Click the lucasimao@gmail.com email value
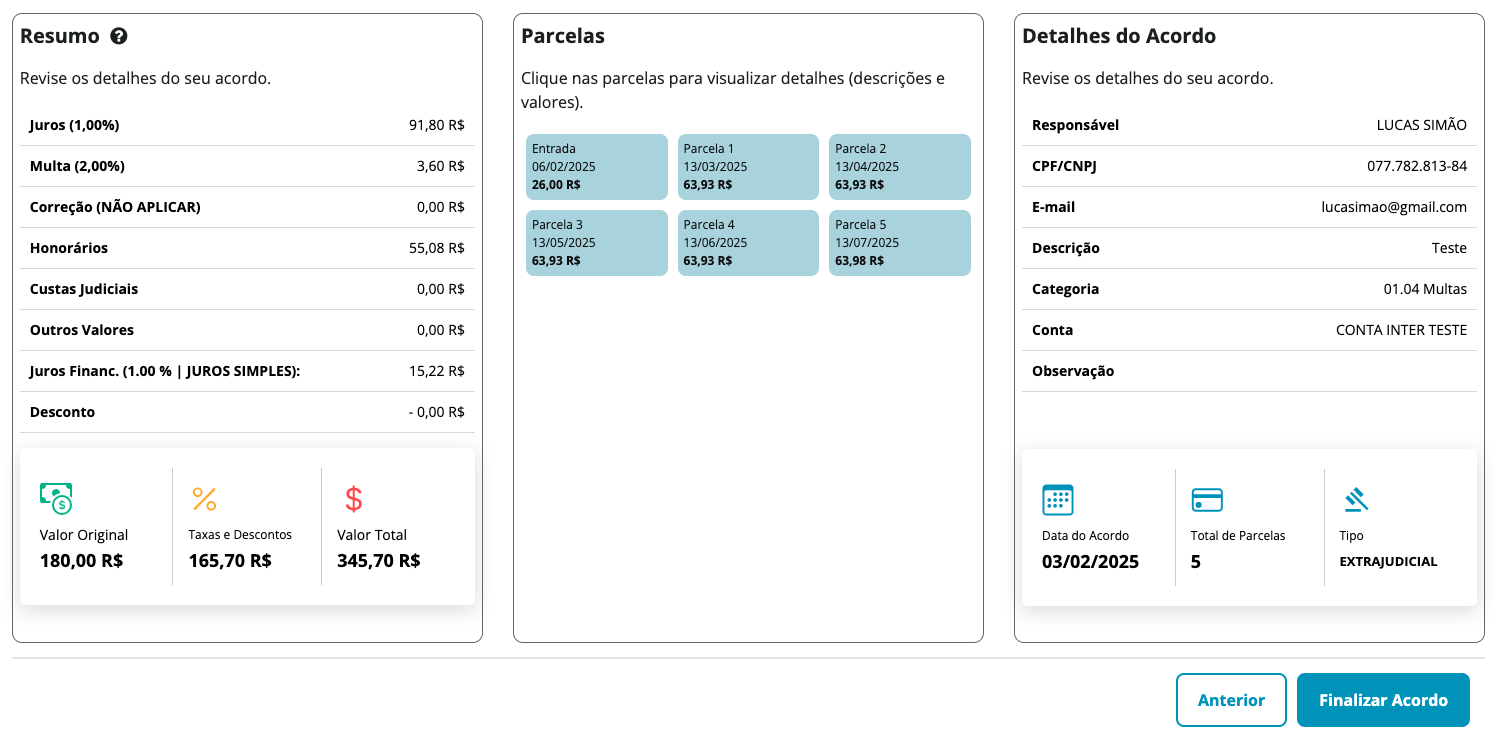This screenshot has height=737, width=1497. tap(1394, 207)
